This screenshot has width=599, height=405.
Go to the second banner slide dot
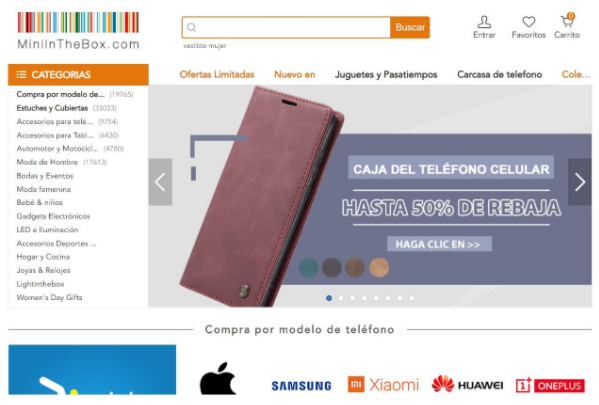coord(341,298)
